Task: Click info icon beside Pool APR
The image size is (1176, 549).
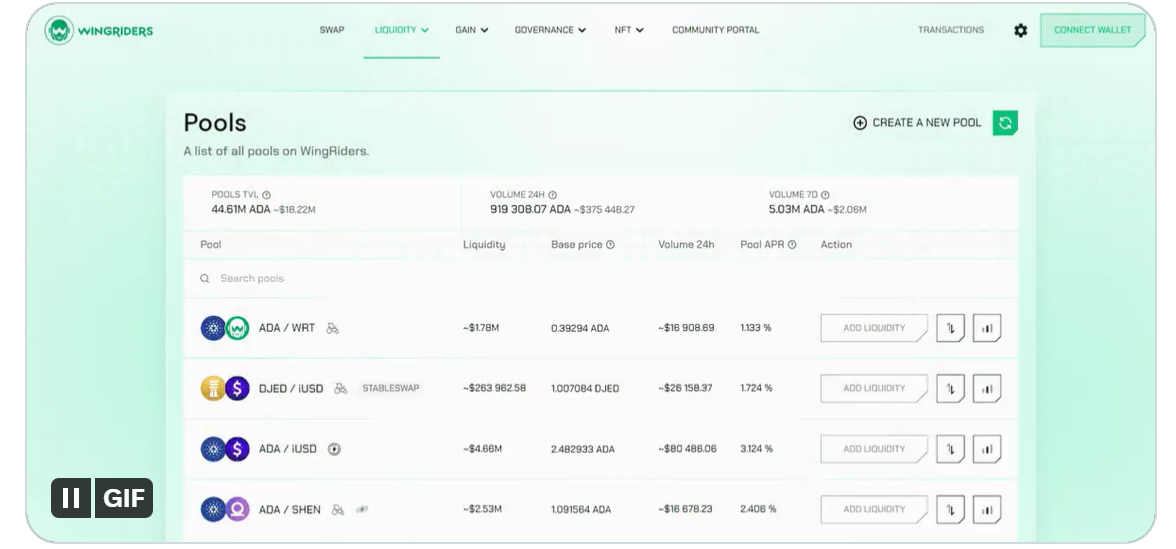Action: point(792,244)
